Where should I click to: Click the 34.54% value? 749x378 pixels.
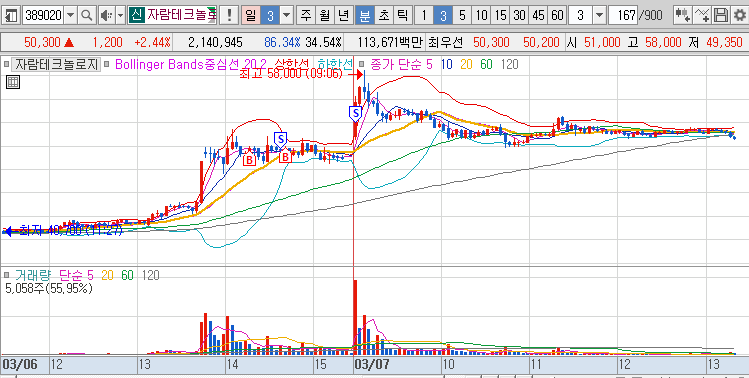(324, 43)
